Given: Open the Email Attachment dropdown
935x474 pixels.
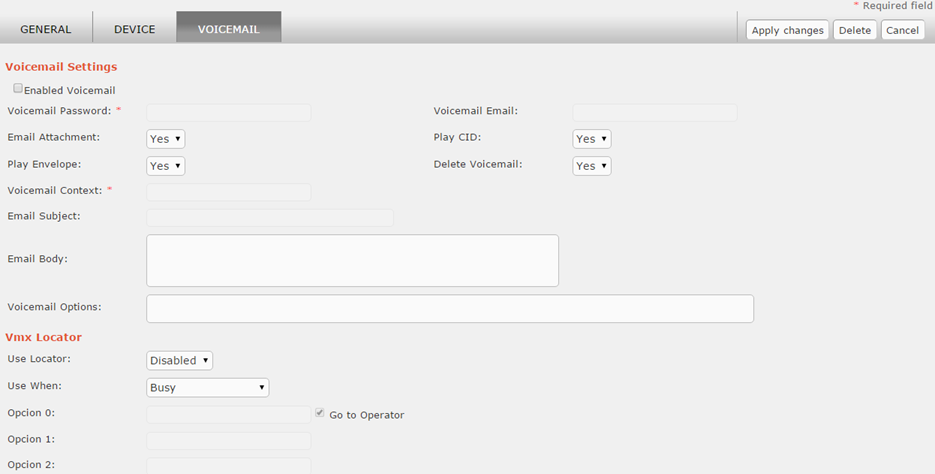Looking at the screenshot, I should point(166,139).
